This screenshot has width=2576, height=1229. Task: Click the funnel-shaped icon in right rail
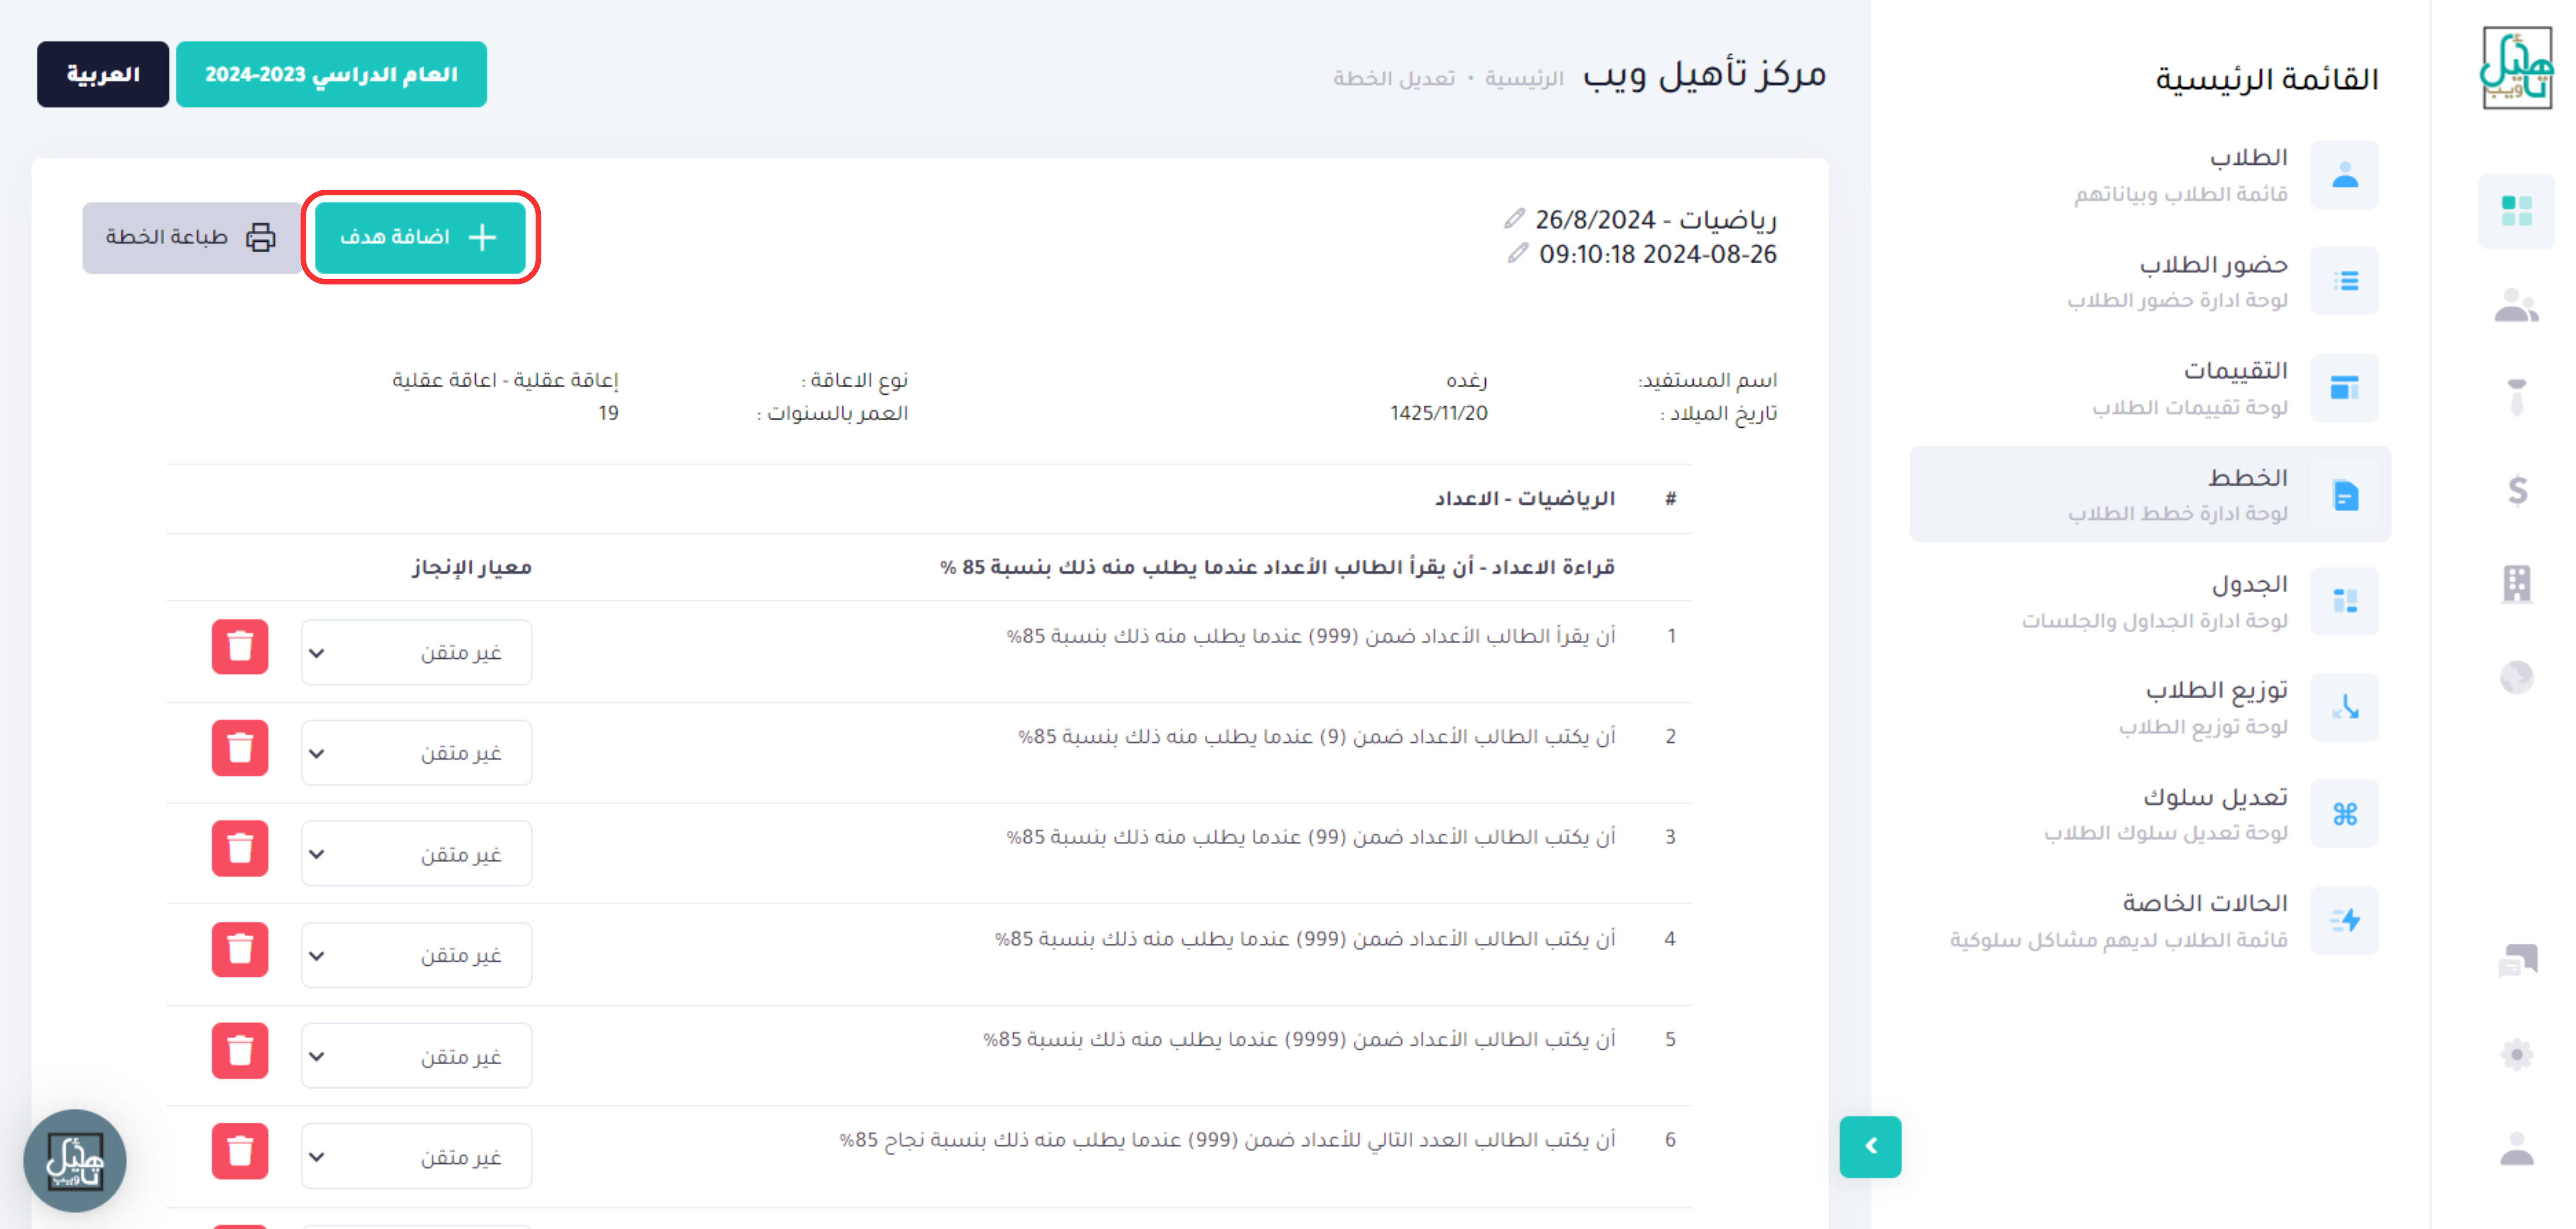pyautogui.click(x=2517, y=397)
